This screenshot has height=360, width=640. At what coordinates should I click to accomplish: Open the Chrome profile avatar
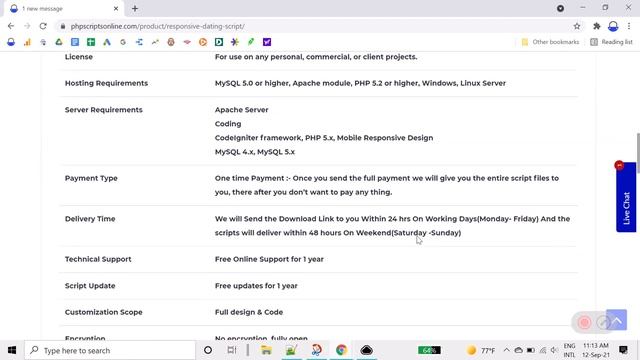613,26
